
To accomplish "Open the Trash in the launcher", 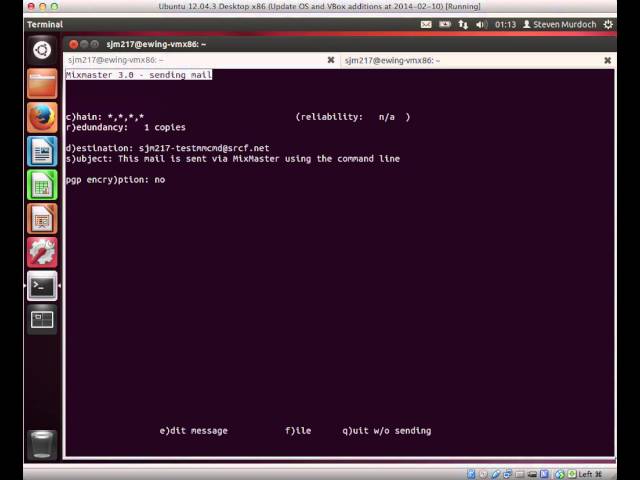I will click(x=42, y=444).
